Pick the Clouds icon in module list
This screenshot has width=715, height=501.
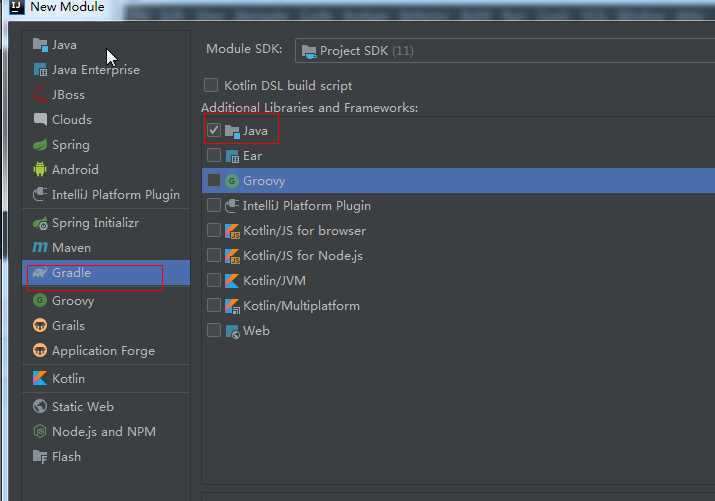[x=40, y=119]
